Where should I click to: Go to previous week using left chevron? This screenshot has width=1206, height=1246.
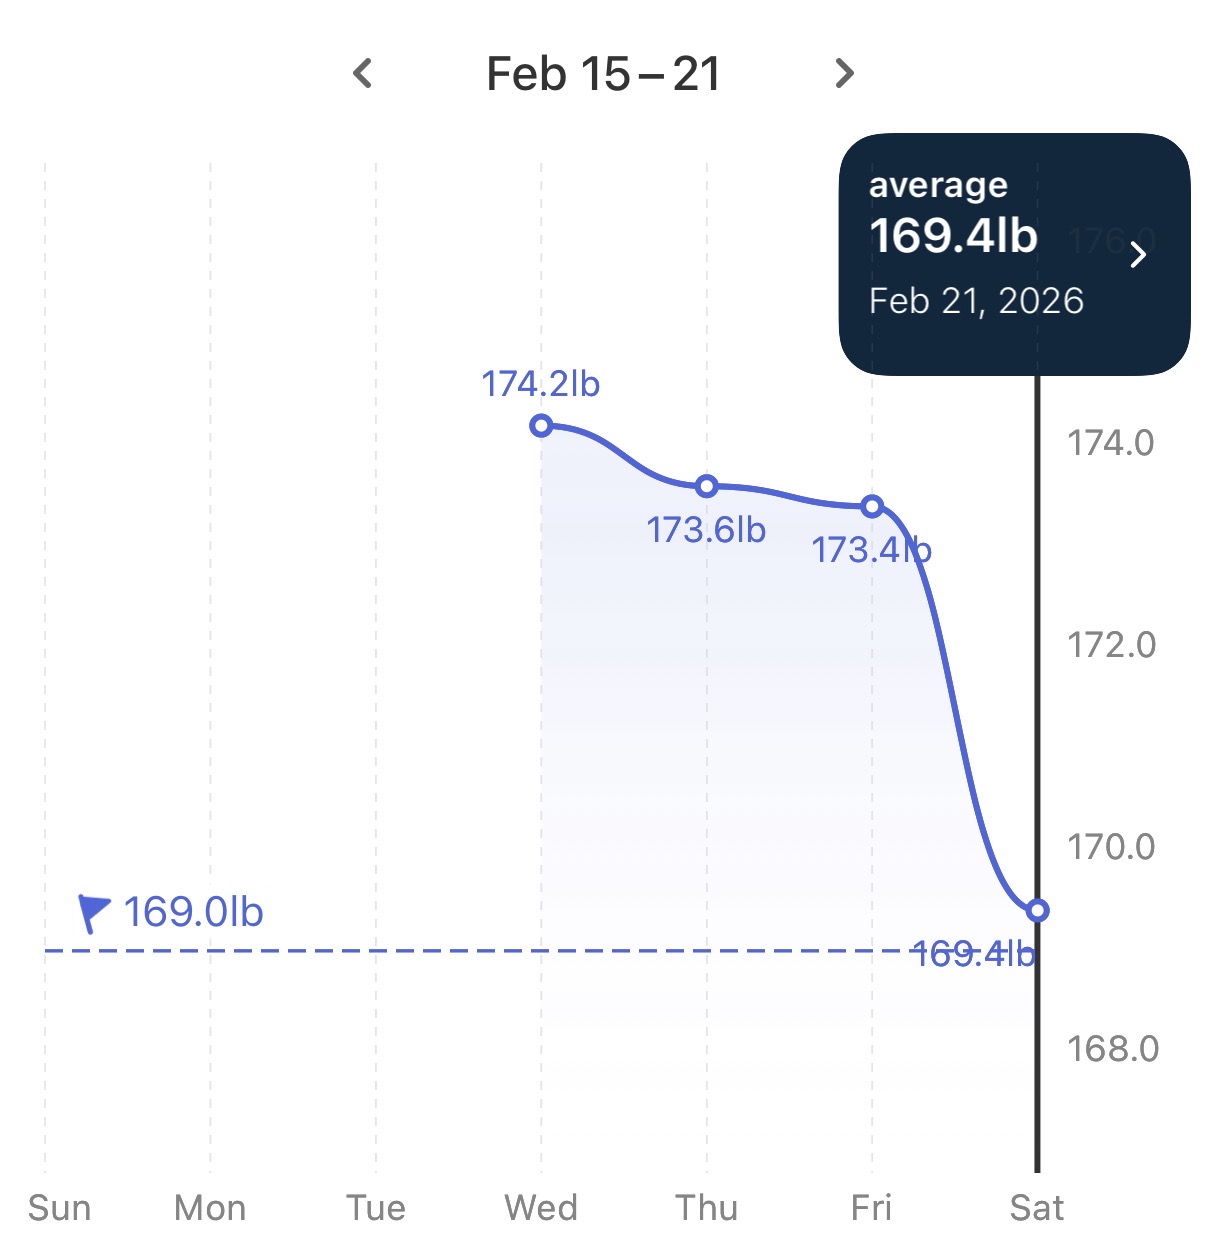363,73
